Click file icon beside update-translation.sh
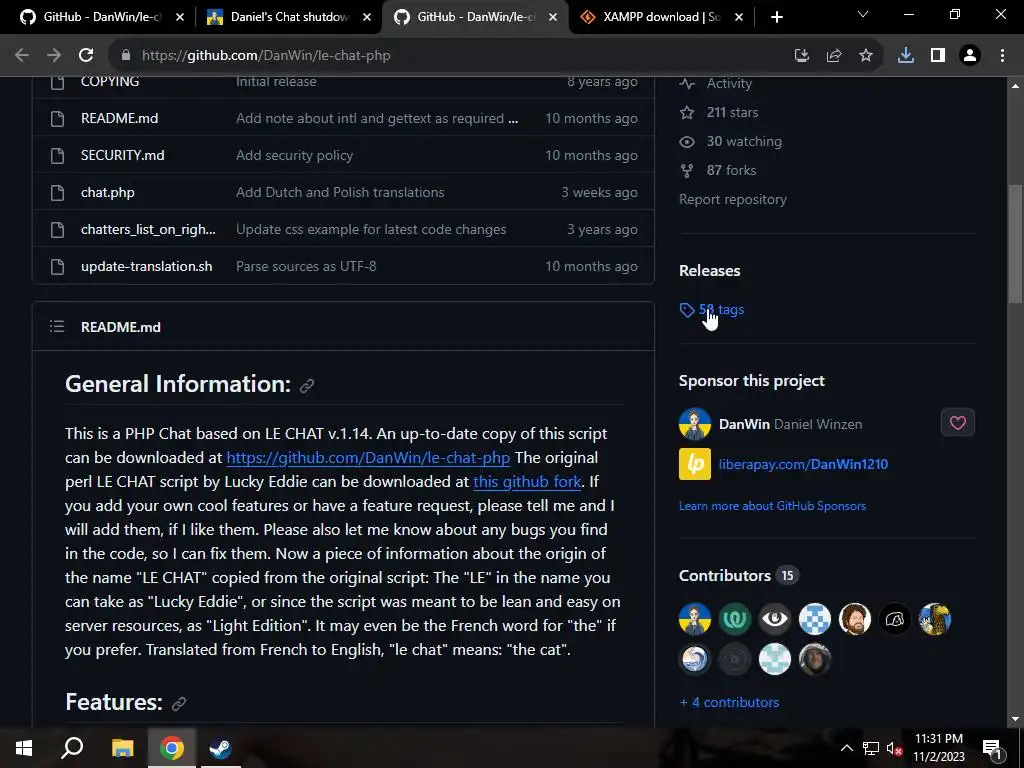Image resolution: width=1024 pixels, height=768 pixels. pos(57,266)
